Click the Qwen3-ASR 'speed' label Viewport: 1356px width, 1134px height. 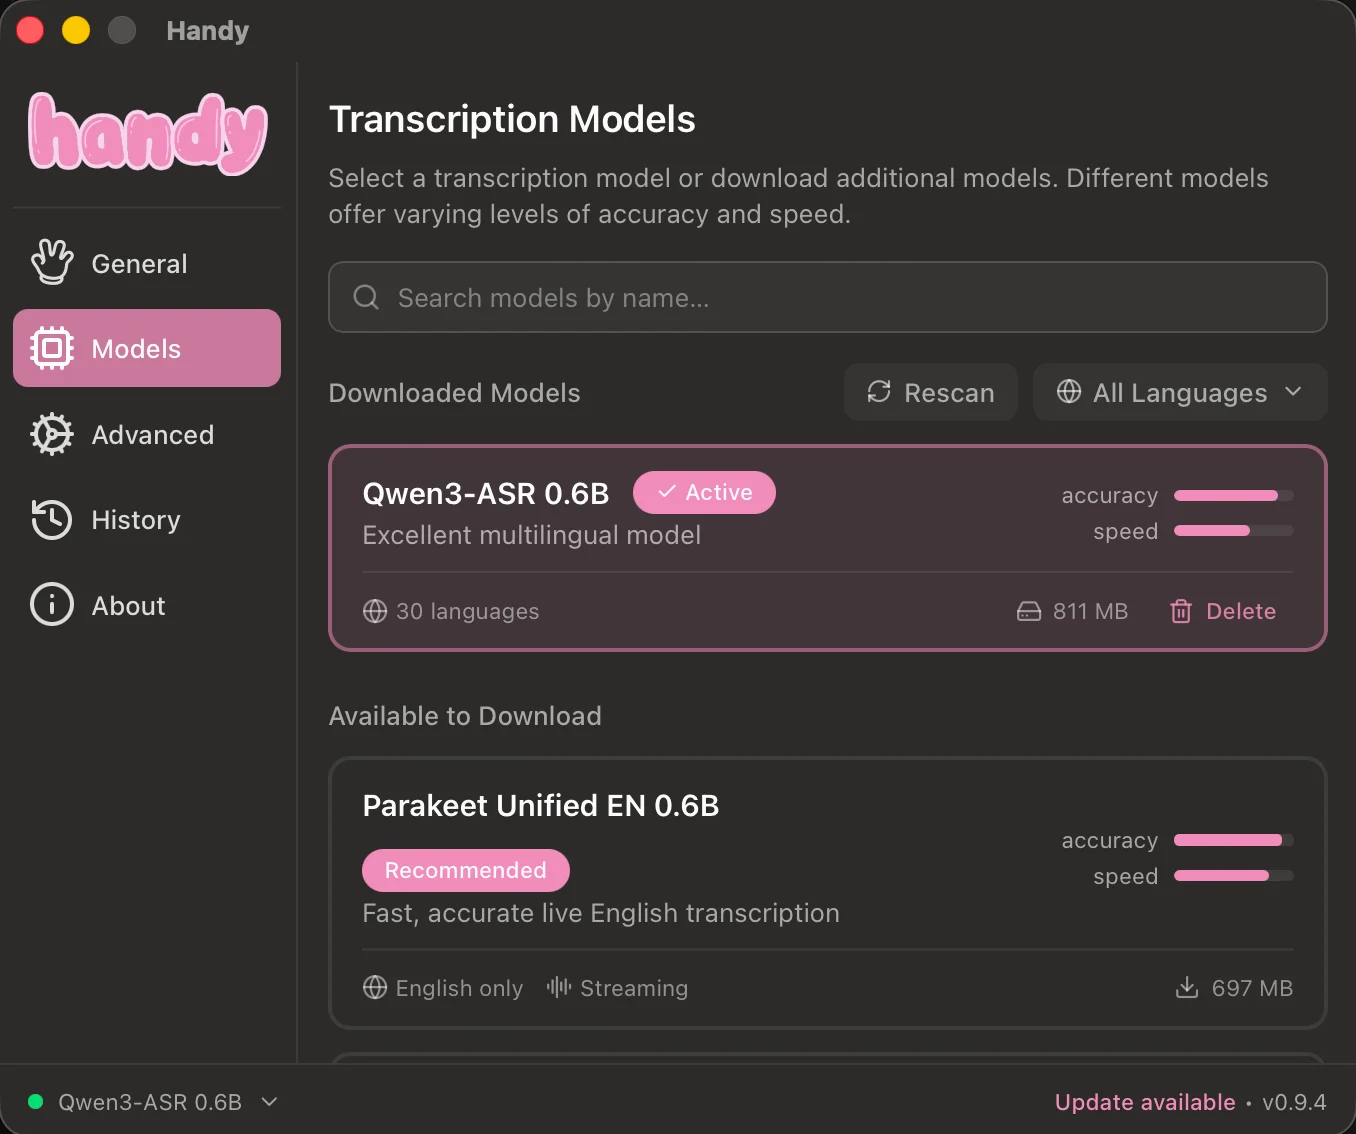click(x=1126, y=531)
